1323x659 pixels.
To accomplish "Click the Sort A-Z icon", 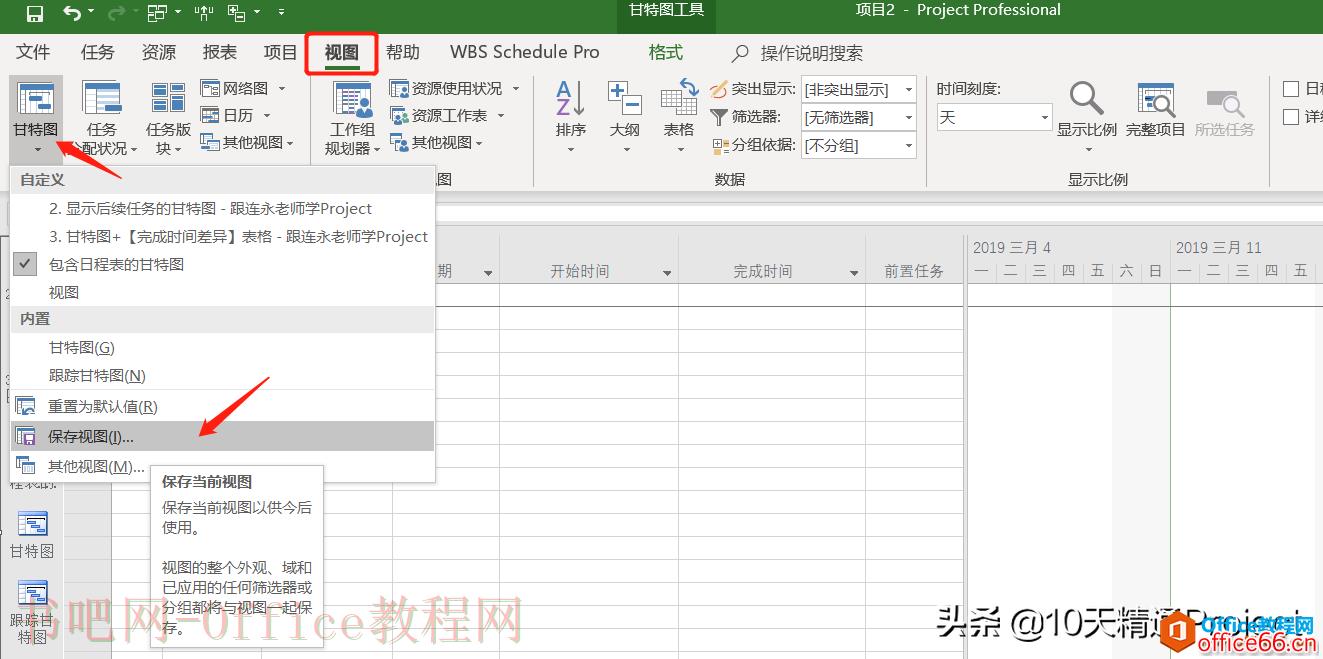I will click(x=570, y=99).
